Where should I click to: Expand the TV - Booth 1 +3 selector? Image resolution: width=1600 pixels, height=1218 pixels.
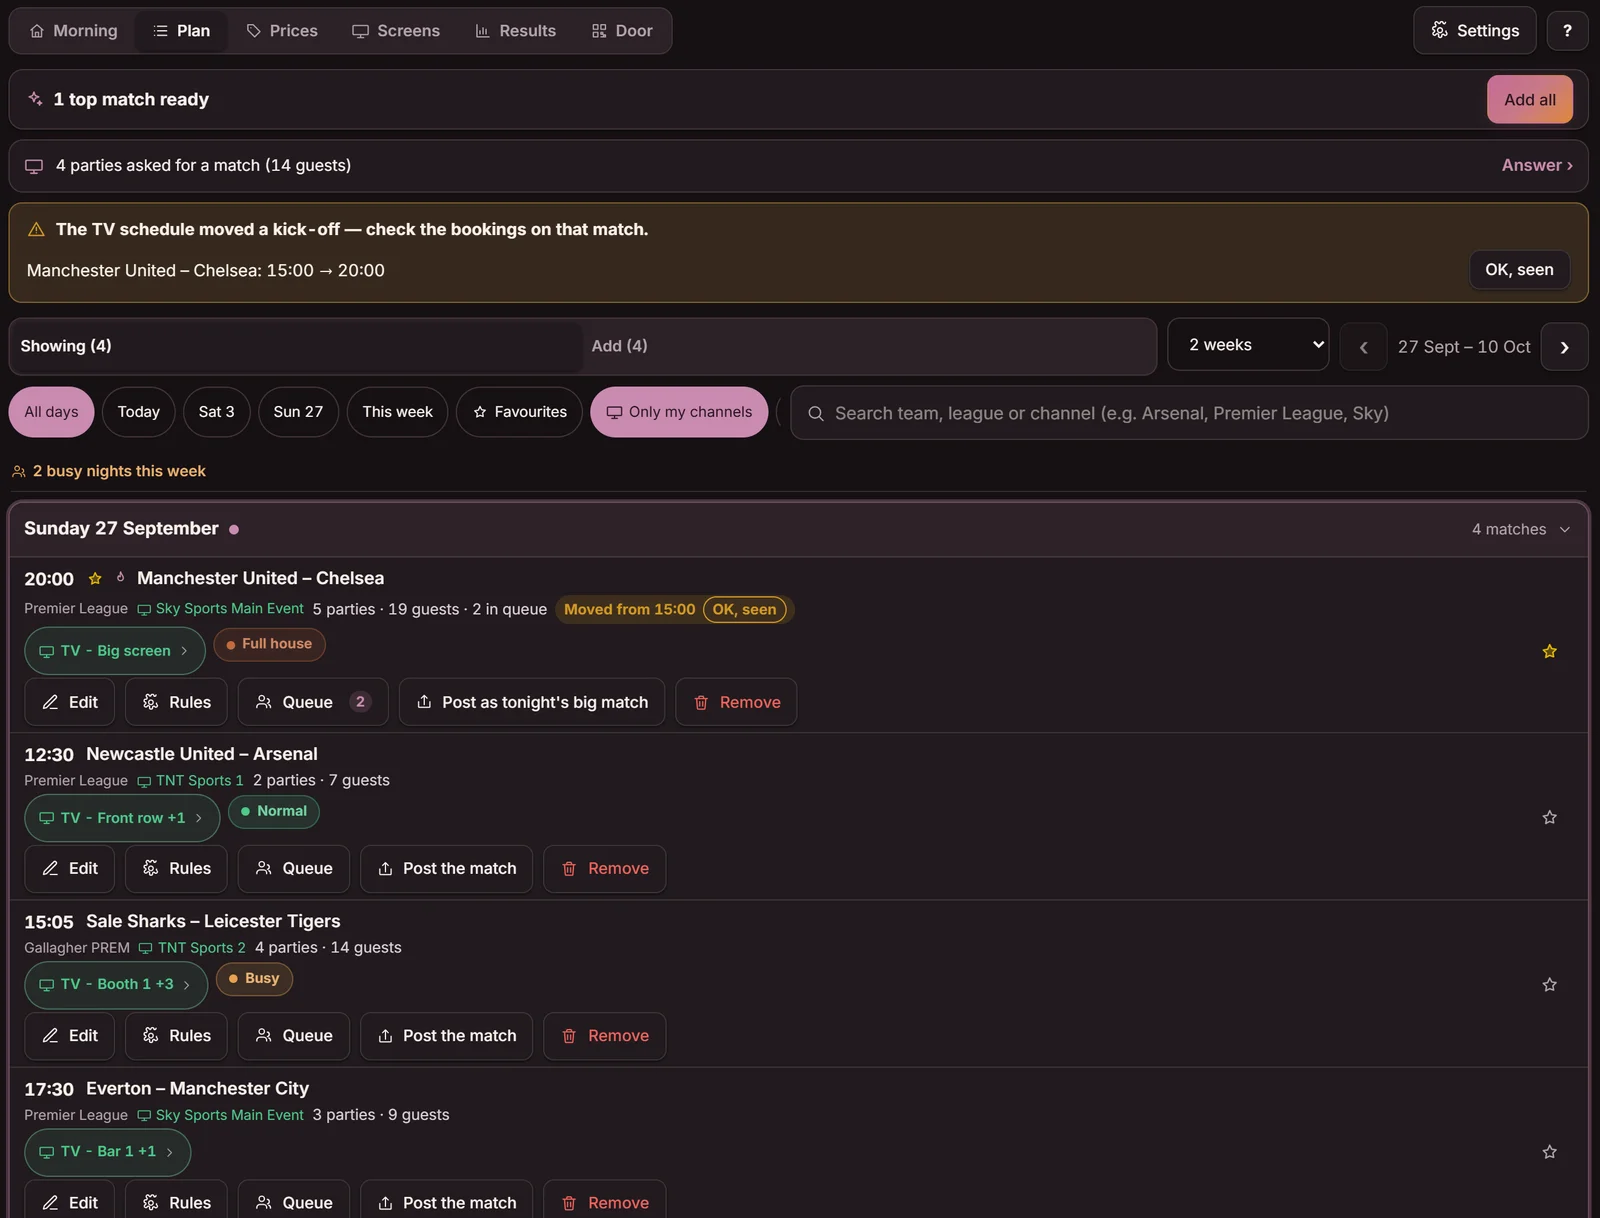point(116,985)
